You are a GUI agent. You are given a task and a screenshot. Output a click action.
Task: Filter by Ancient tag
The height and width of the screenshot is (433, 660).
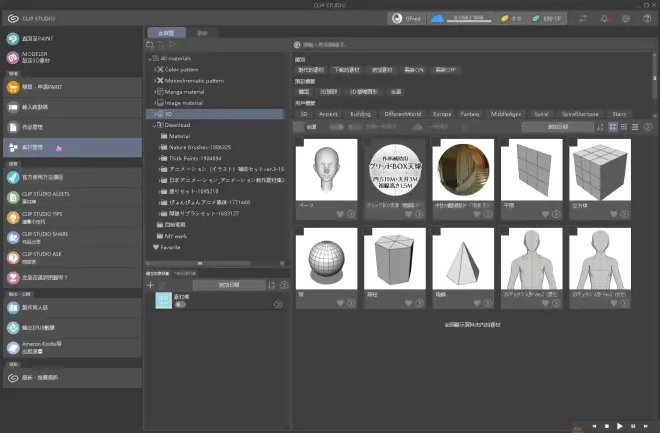(x=328, y=114)
